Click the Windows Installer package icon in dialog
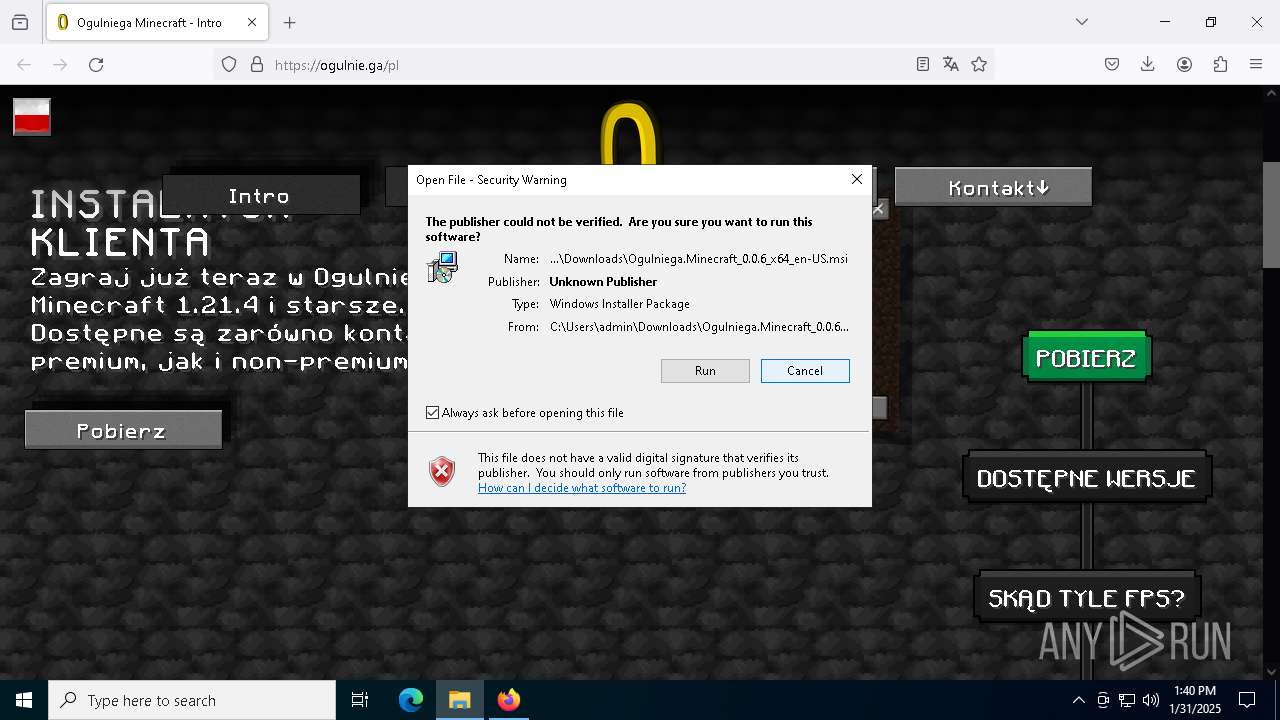The width and height of the screenshot is (1280, 720). pos(442,268)
